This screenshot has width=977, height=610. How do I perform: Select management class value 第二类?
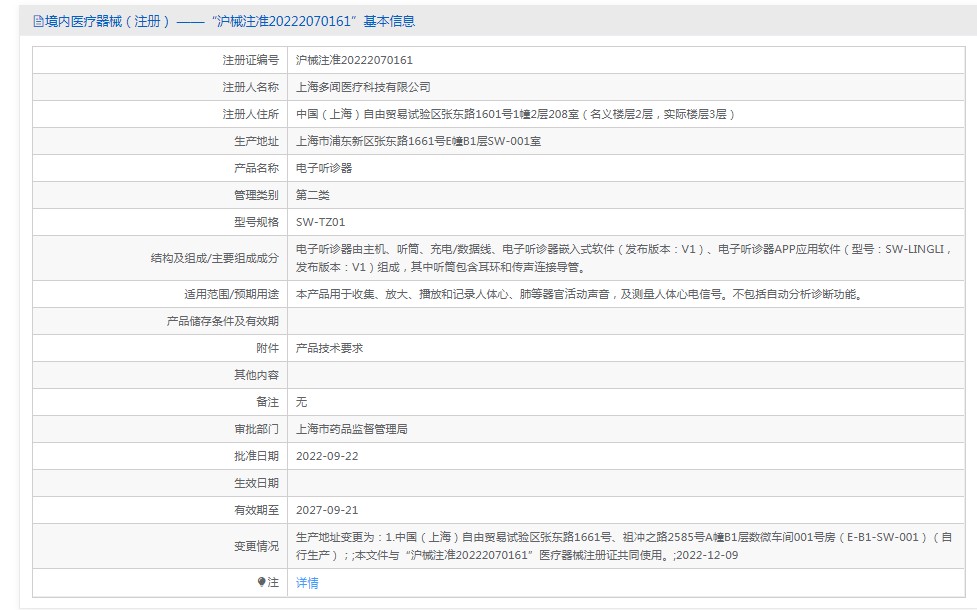coord(313,195)
